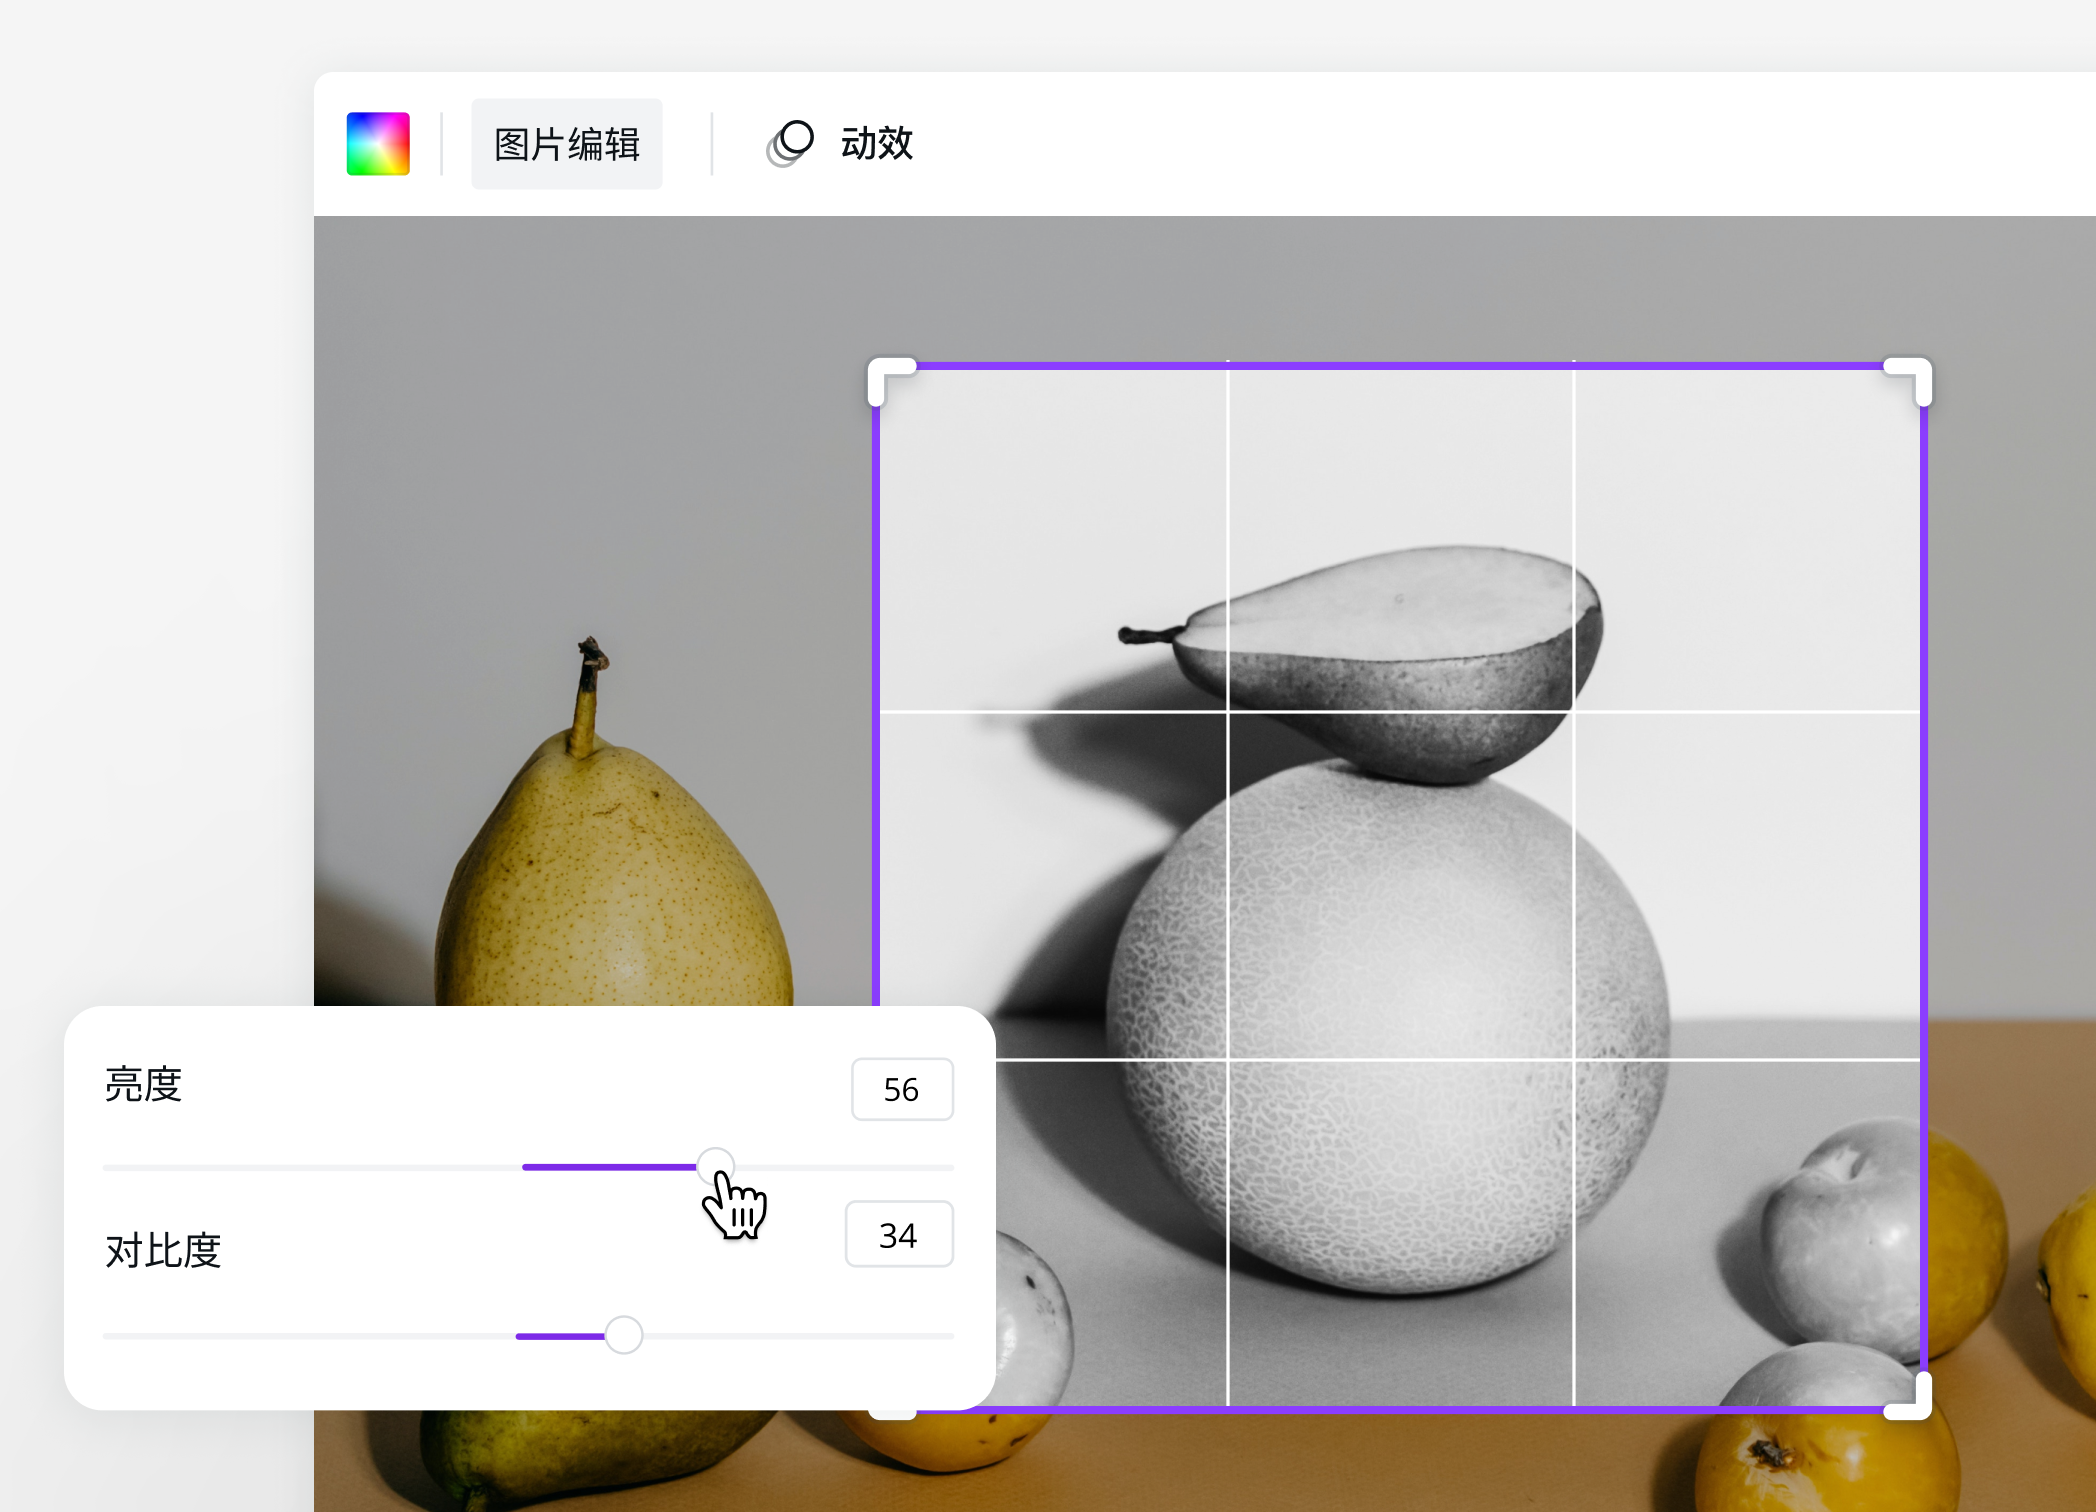The width and height of the screenshot is (2096, 1512).
Task: Open the 动效 animation options
Action: coord(839,144)
